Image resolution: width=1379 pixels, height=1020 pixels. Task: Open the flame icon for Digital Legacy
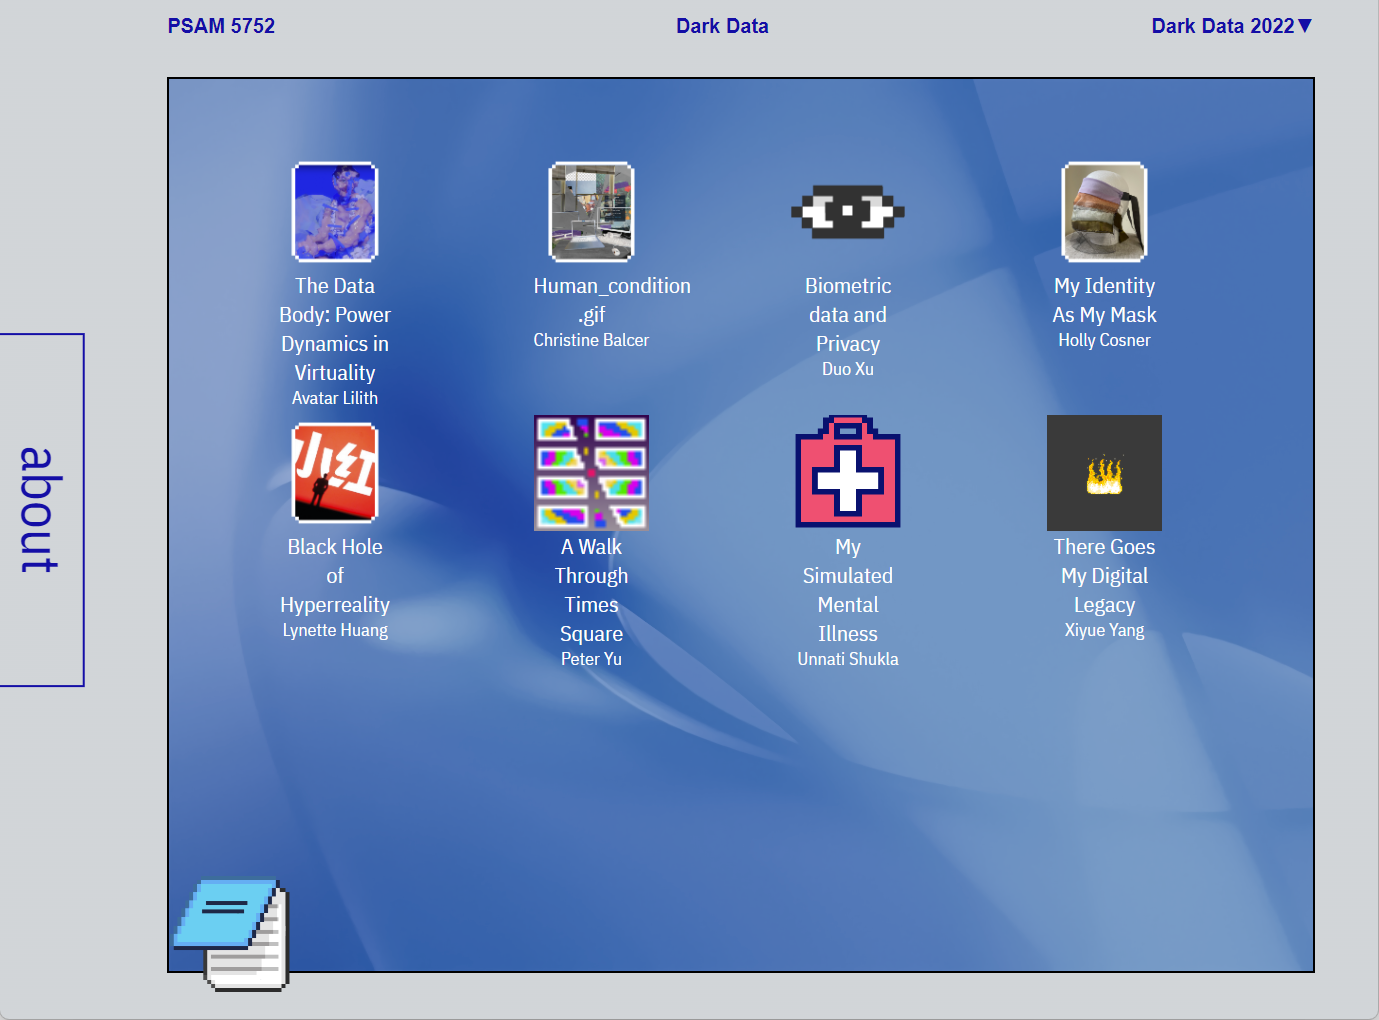coord(1104,473)
